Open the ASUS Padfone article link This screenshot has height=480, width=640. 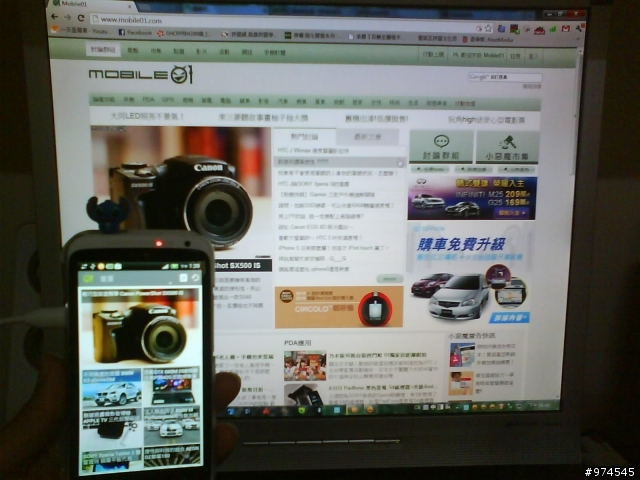[382, 387]
